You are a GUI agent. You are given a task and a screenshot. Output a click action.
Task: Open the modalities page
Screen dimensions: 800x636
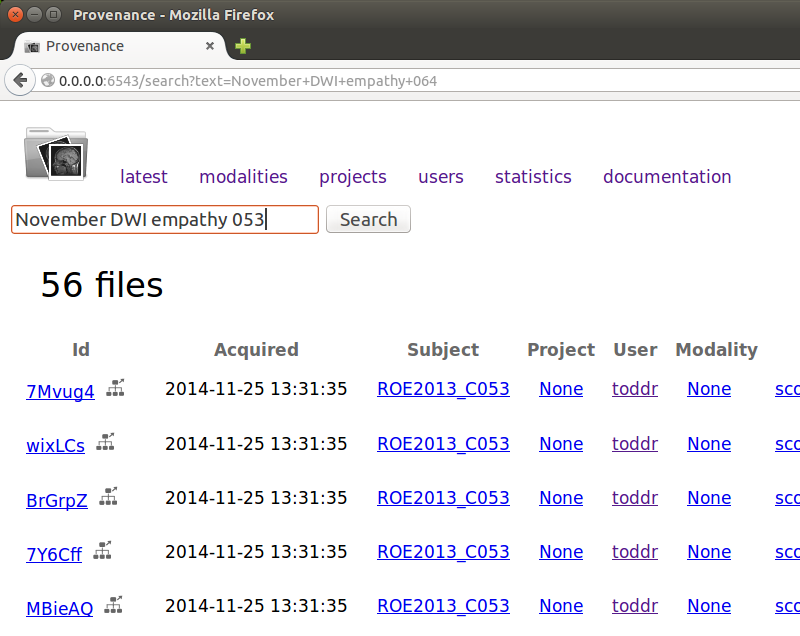pyautogui.click(x=243, y=176)
